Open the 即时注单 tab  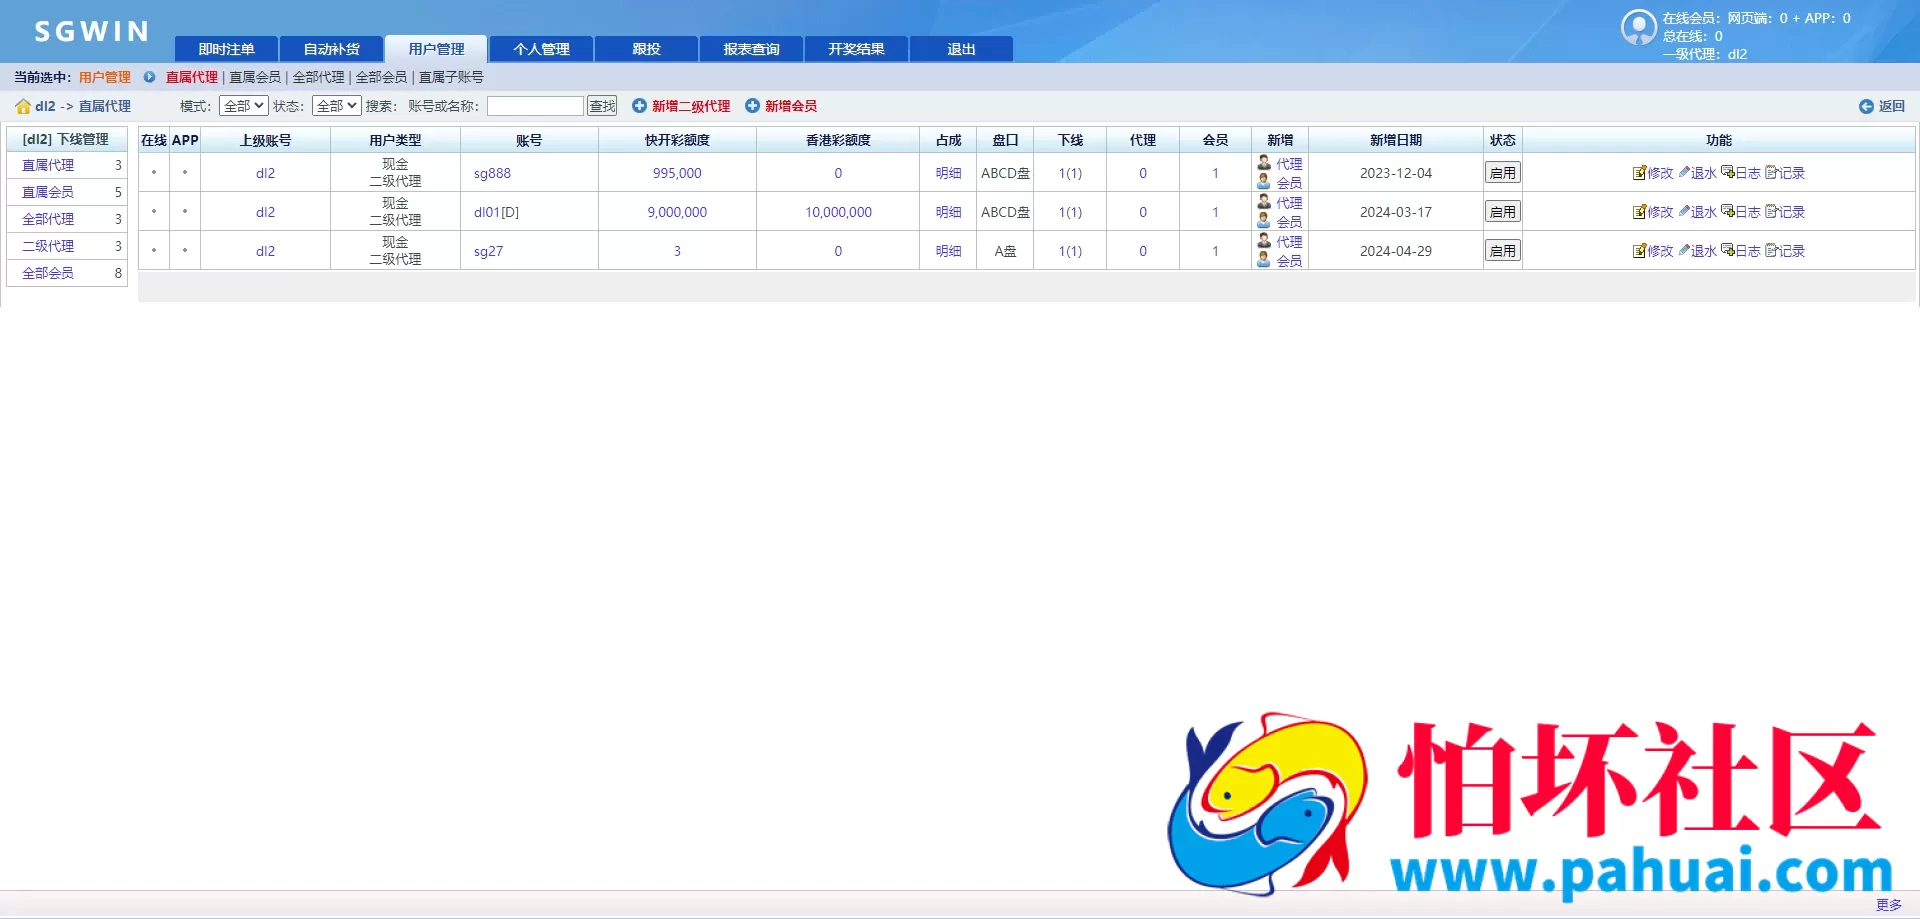pyautogui.click(x=226, y=49)
